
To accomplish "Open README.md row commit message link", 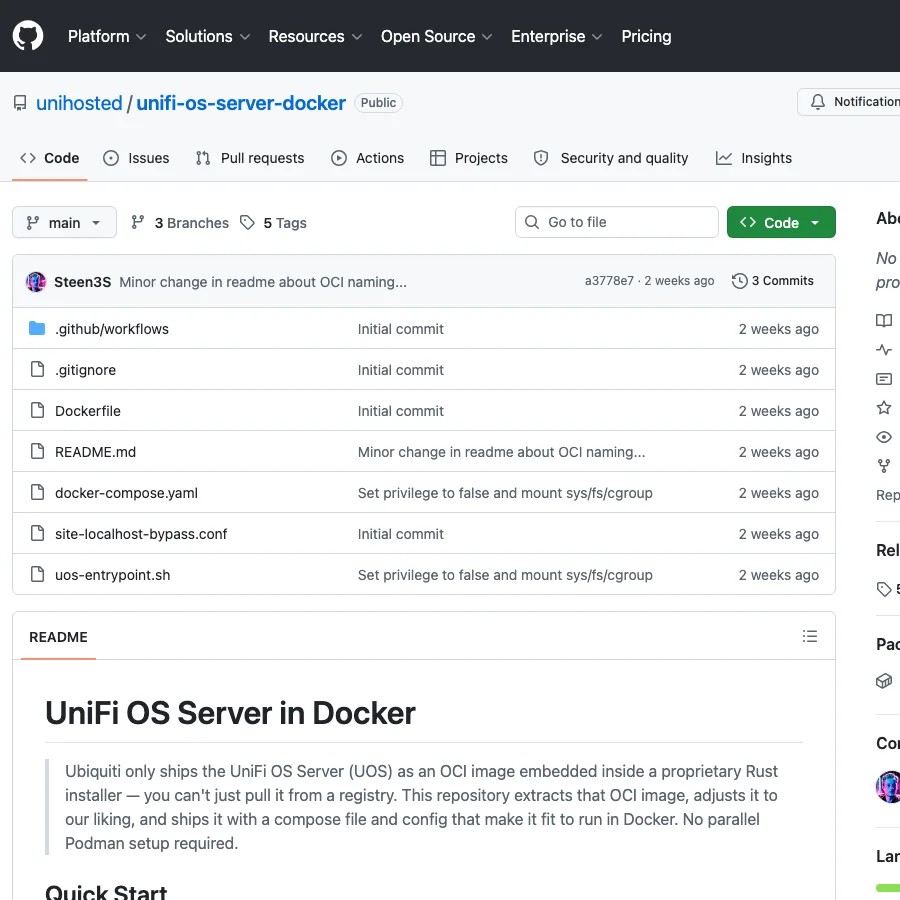I will point(501,452).
